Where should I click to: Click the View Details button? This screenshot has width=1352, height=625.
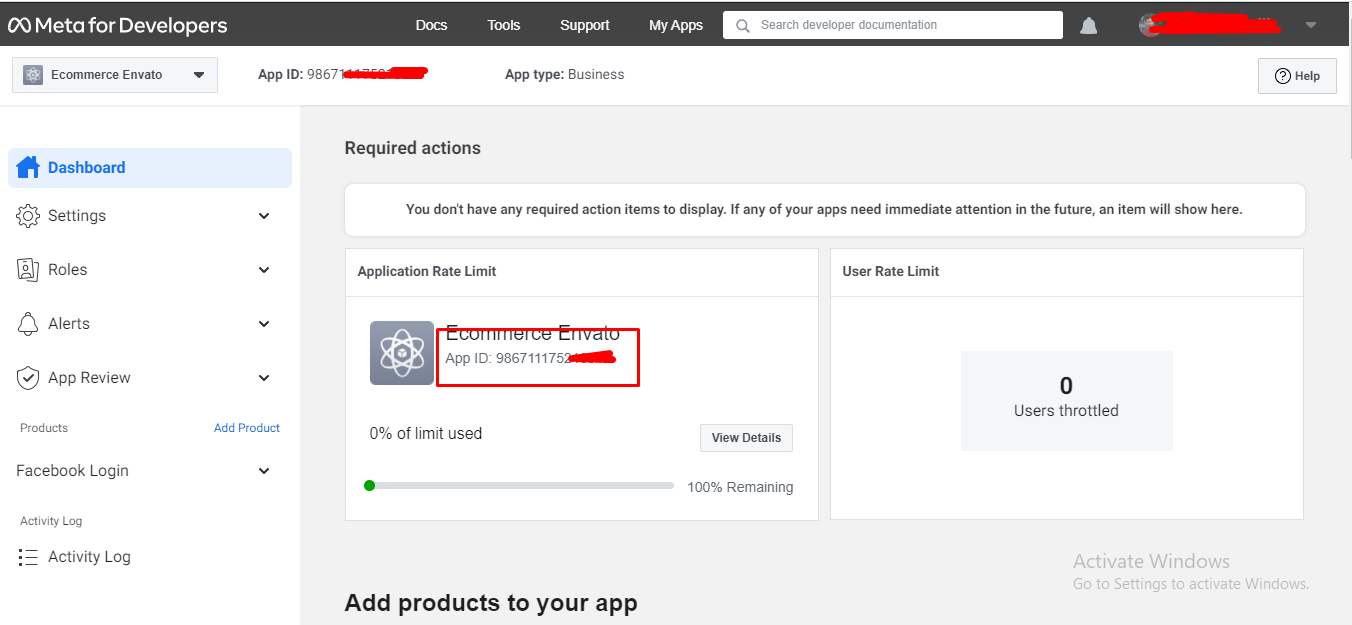click(746, 438)
